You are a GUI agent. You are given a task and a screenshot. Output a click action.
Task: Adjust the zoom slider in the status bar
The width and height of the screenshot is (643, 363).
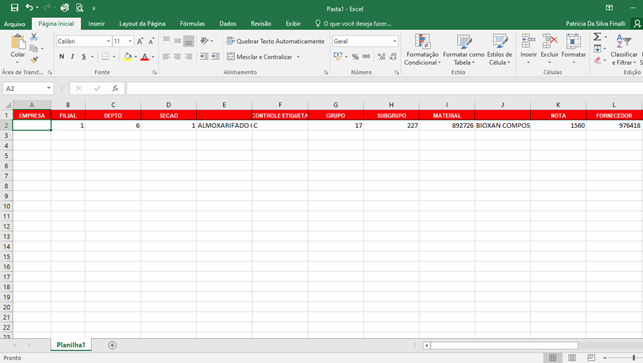[634, 358]
